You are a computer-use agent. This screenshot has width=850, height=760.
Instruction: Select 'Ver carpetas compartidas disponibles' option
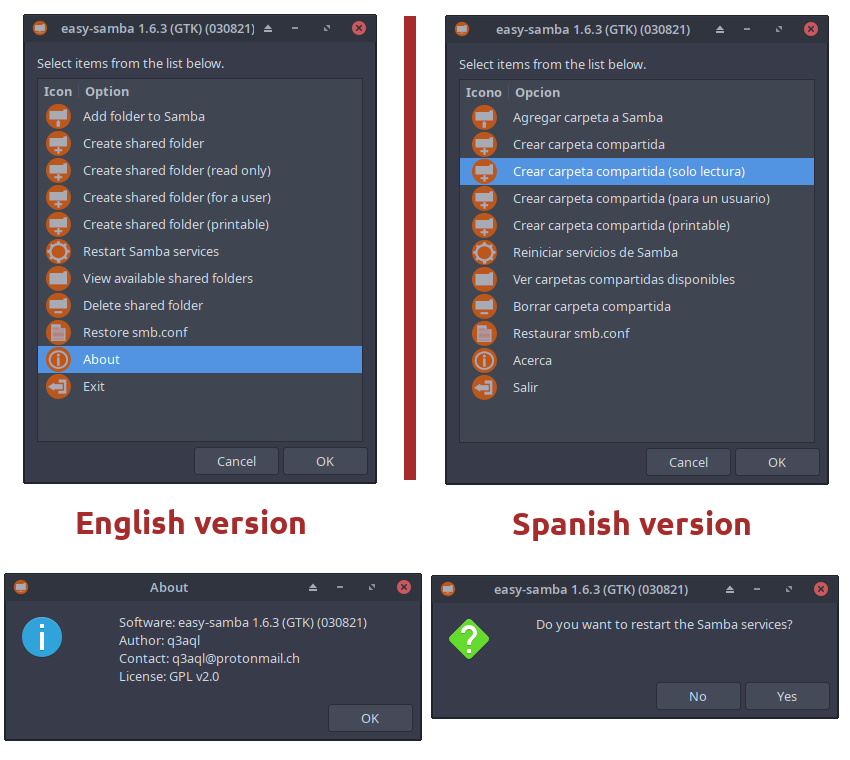(637, 280)
